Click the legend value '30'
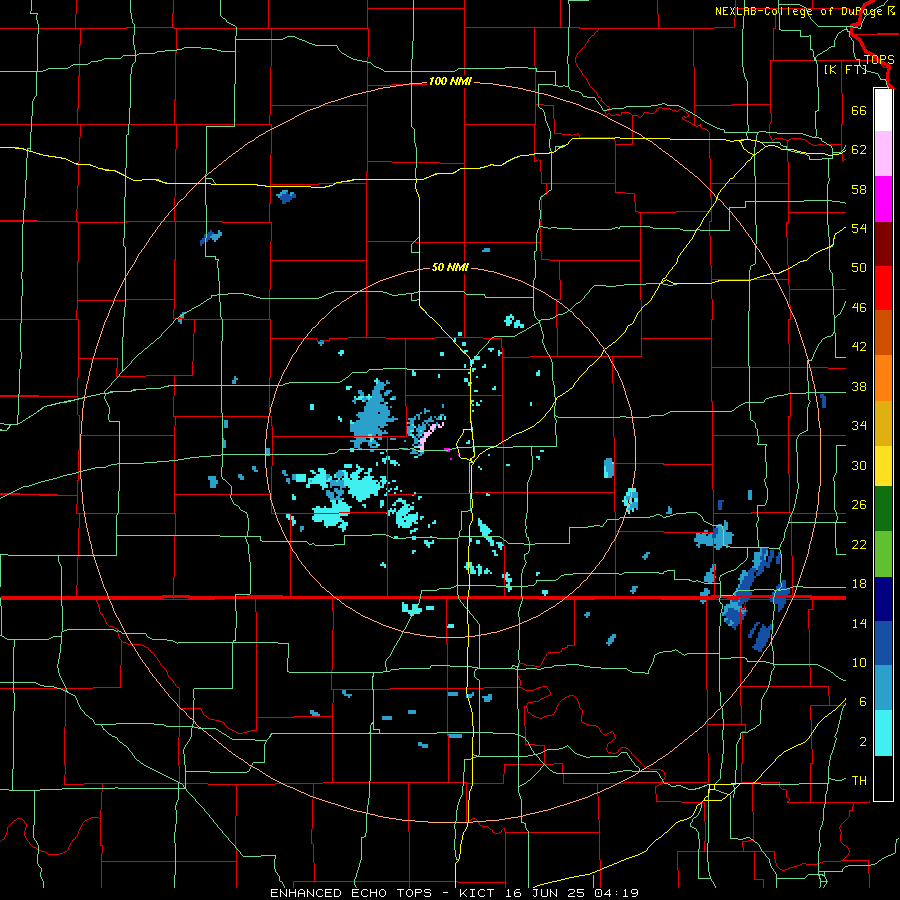Screen dimensions: 900x900 [859, 465]
